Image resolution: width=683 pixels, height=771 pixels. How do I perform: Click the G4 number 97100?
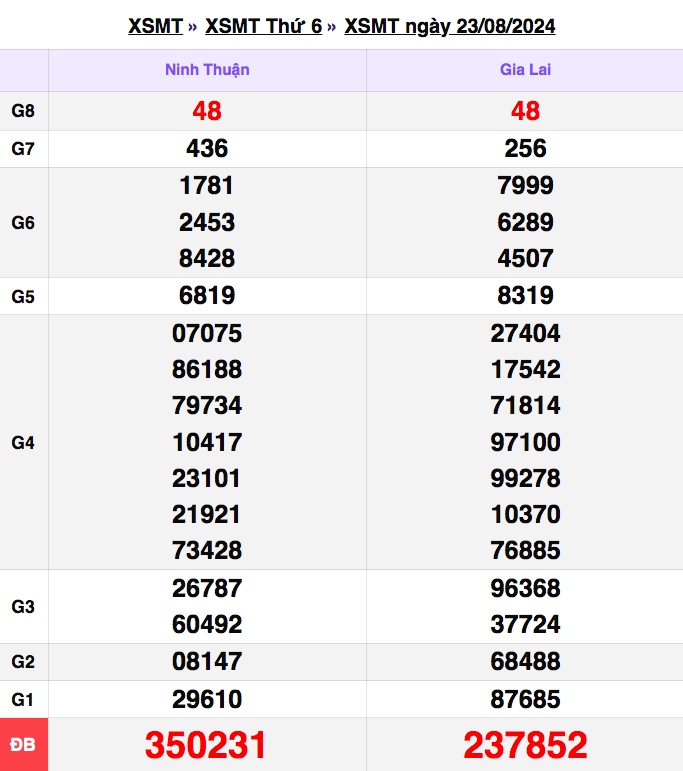point(525,442)
